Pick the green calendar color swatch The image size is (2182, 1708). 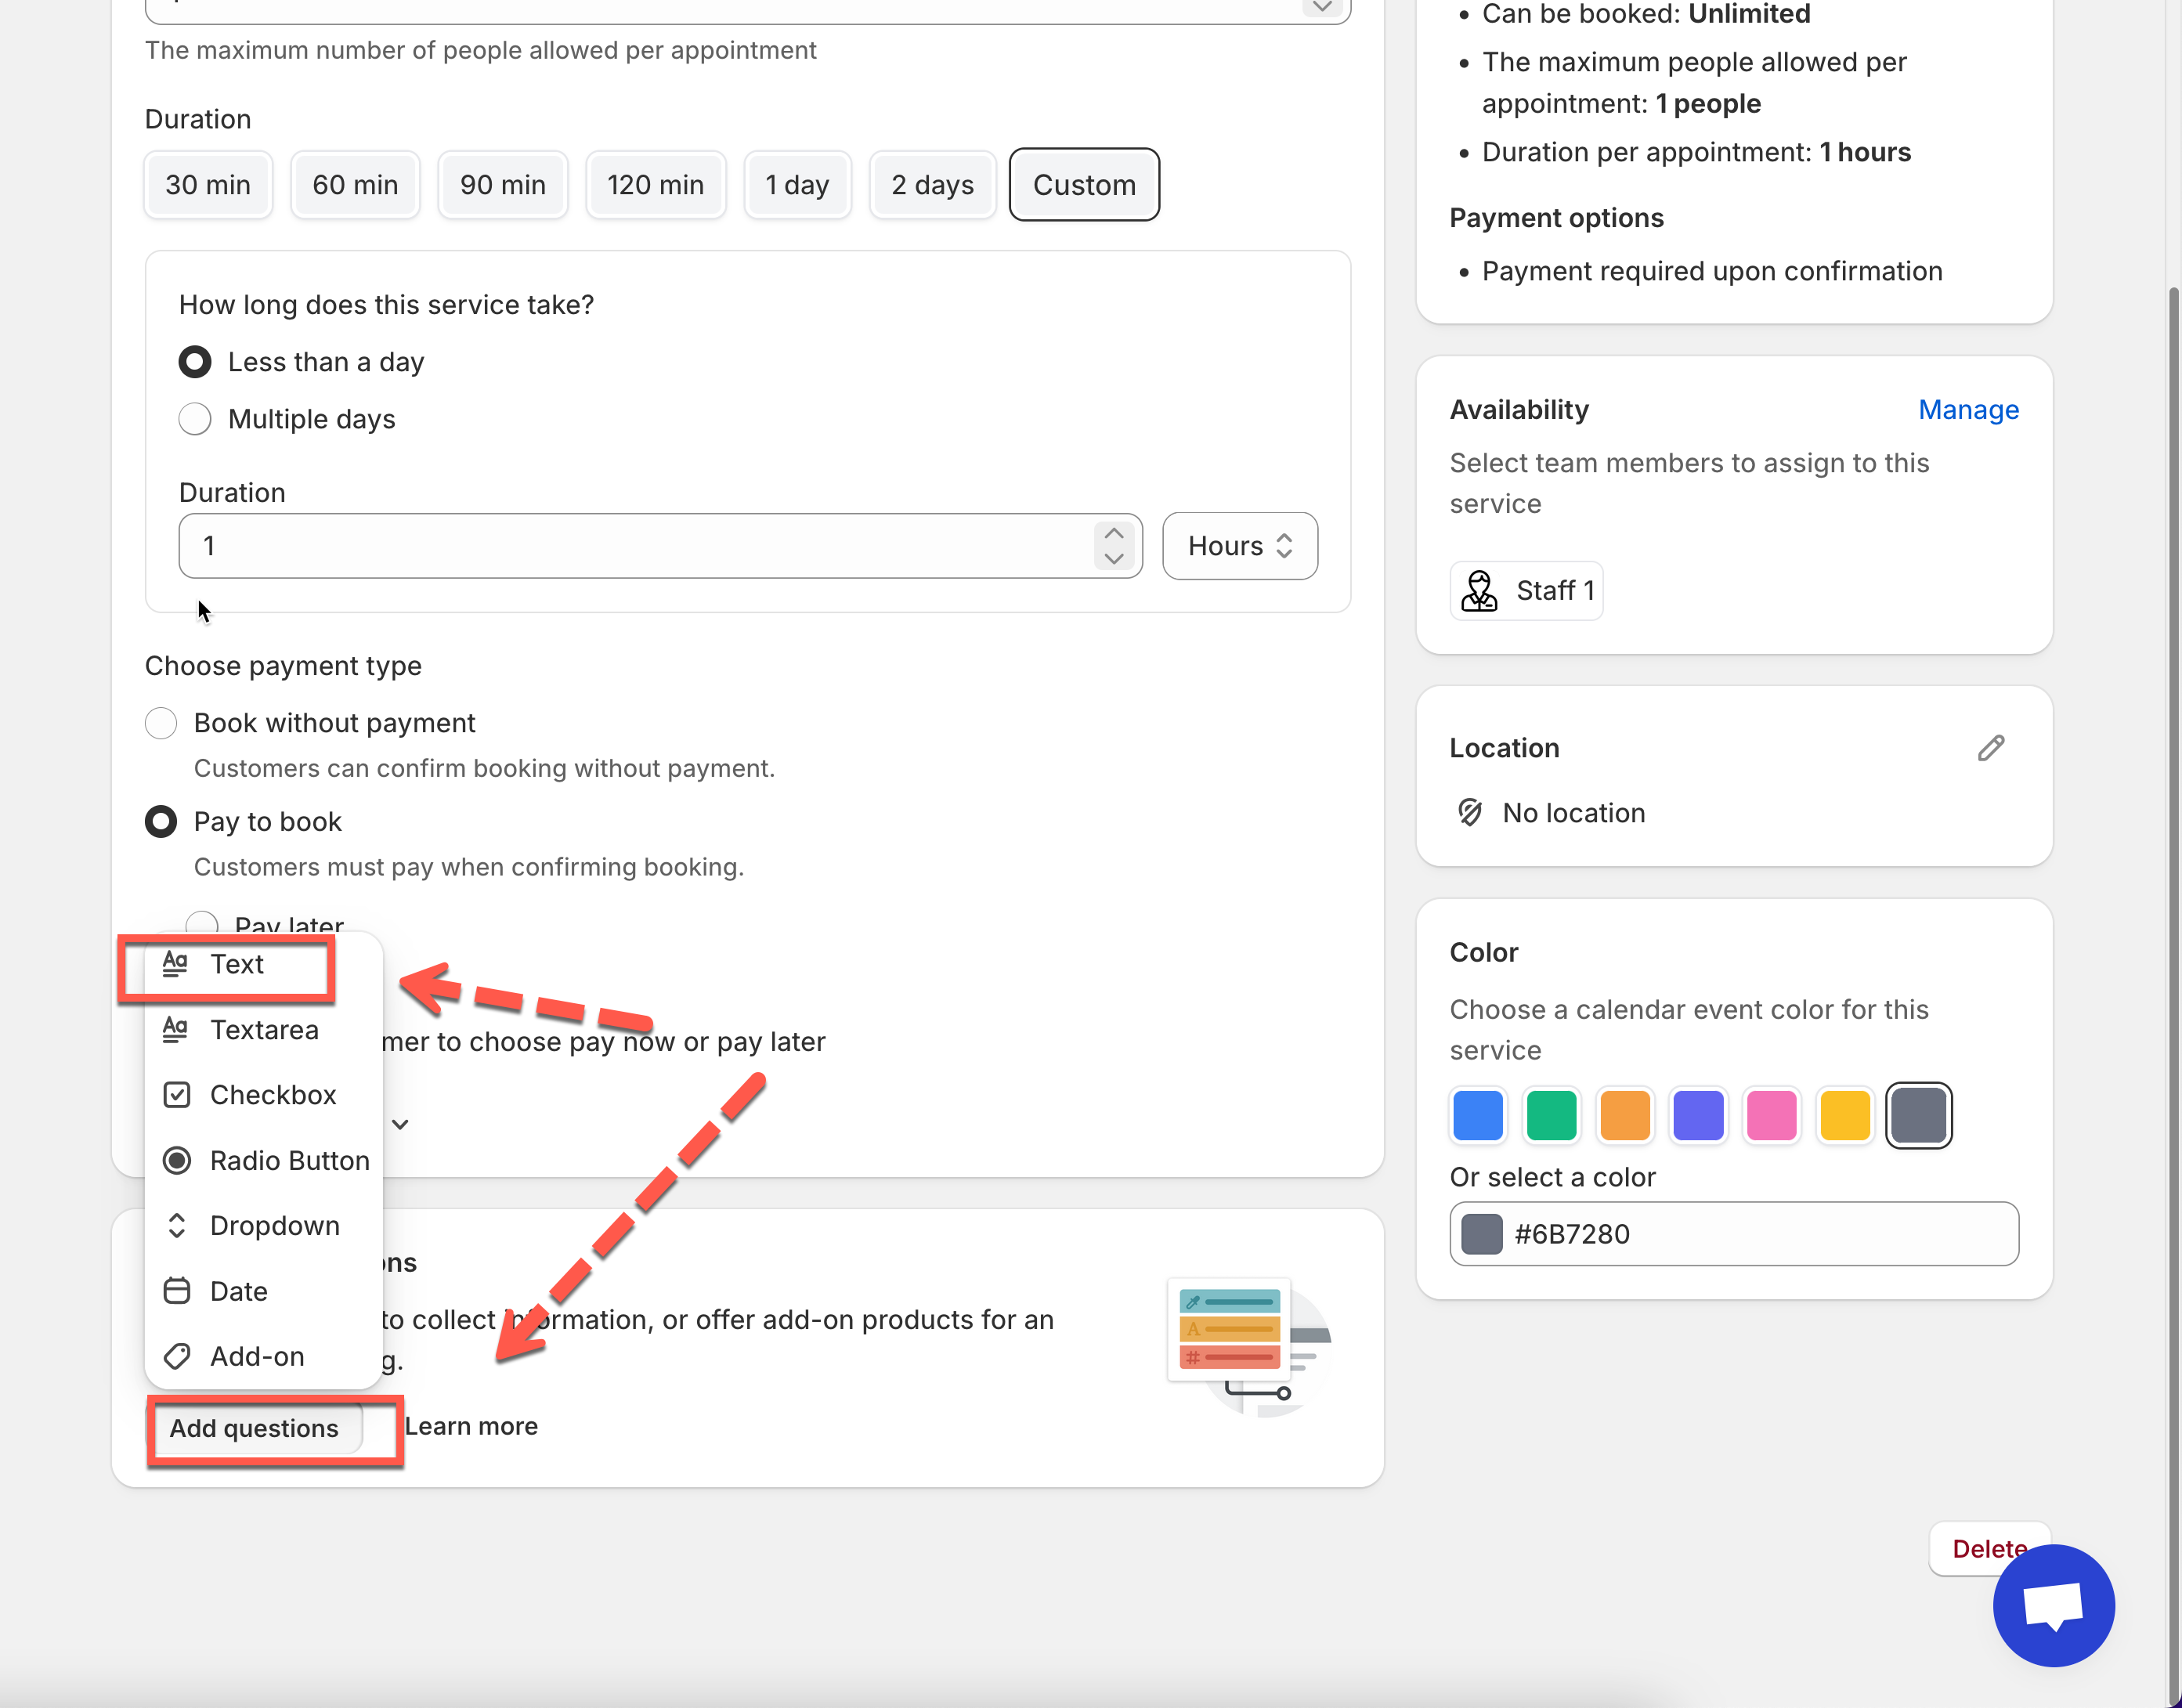coord(1551,1115)
